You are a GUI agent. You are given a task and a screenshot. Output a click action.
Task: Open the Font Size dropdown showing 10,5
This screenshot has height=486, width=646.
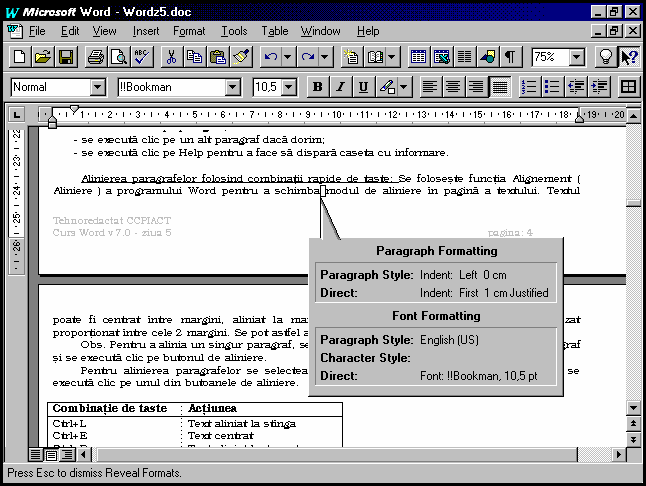pyautogui.click(x=289, y=87)
